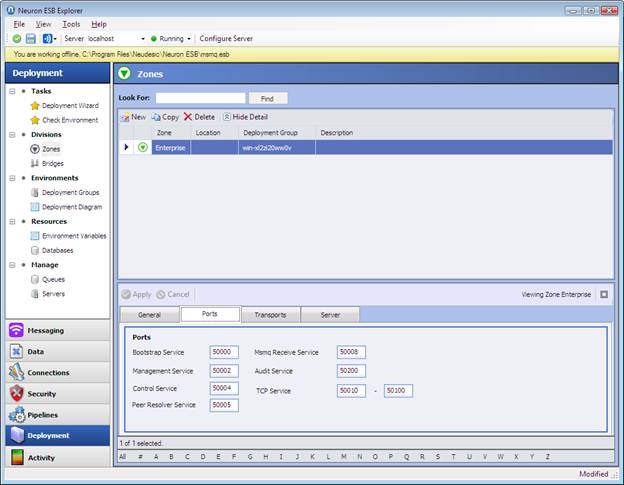Open Deployment Wizard star icon
This screenshot has width=624, height=485.
(x=35, y=105)
